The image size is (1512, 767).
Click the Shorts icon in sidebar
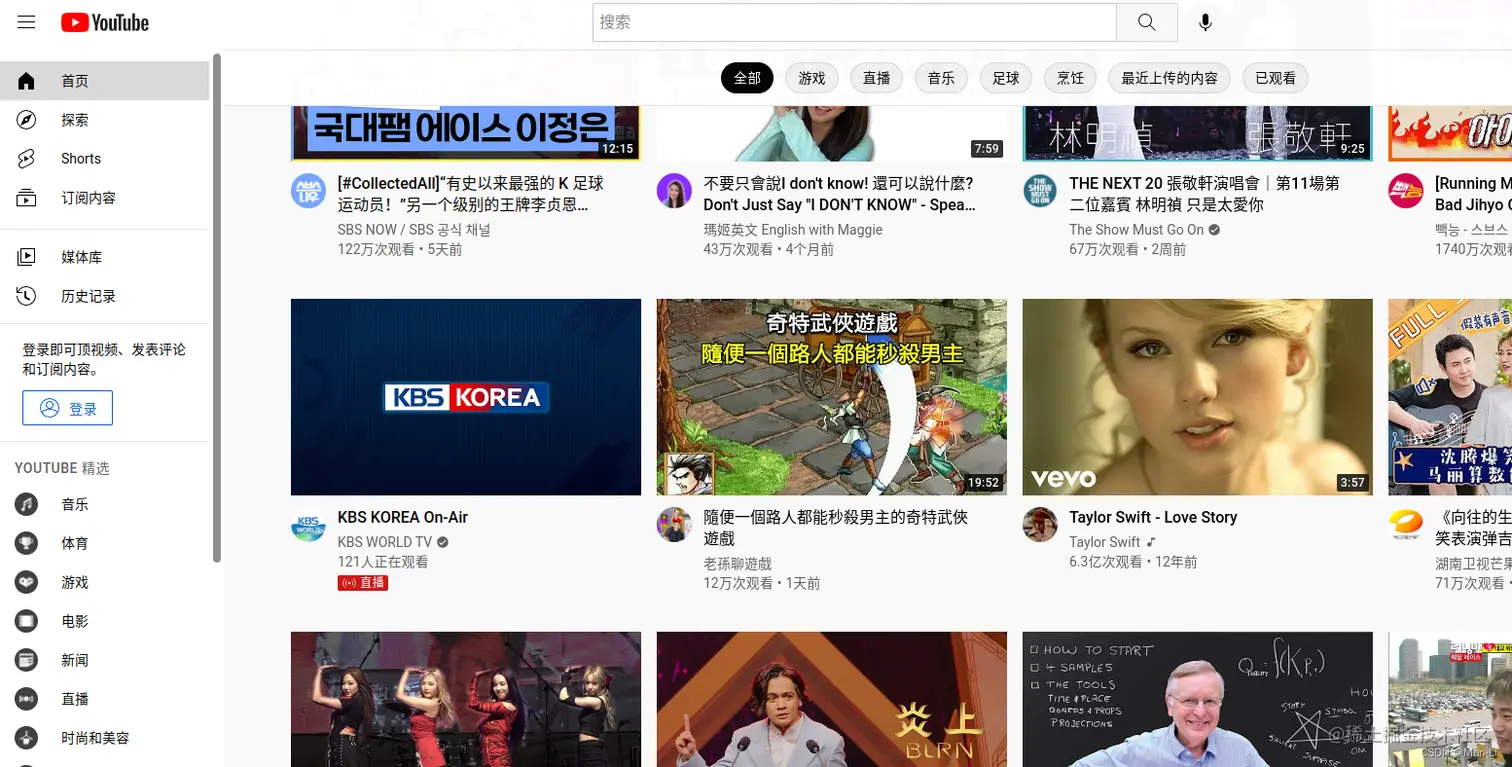[x=27, y=159]
